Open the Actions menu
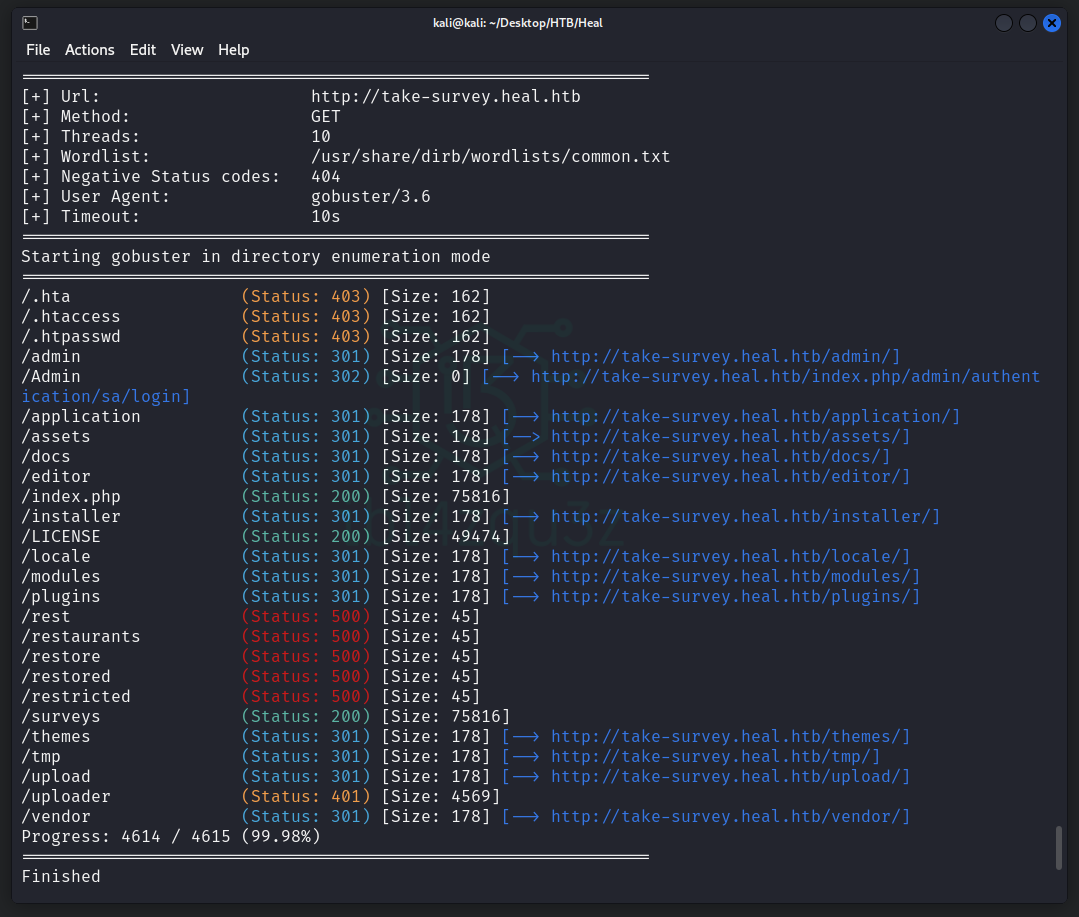Screen dimensions: 1079x917 coord(90,50)
